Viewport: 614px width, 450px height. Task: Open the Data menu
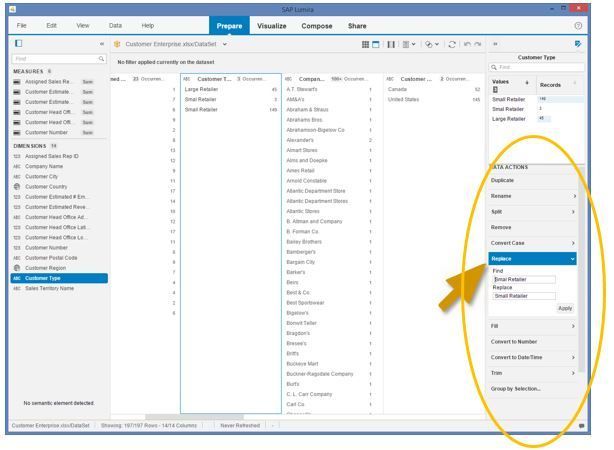(115, 25)
